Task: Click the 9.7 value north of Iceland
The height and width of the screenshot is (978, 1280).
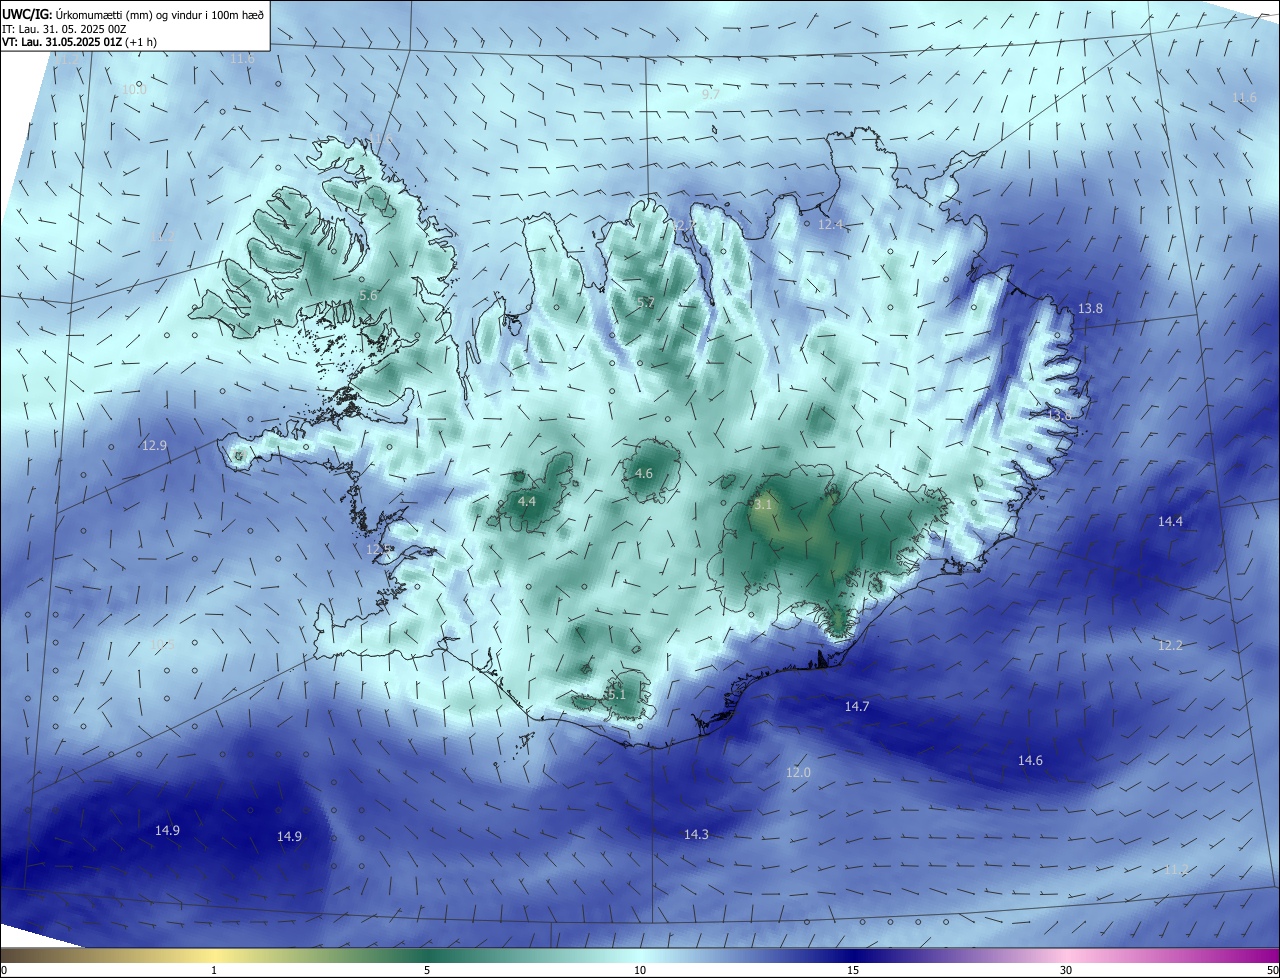Action: pos(710,94)
